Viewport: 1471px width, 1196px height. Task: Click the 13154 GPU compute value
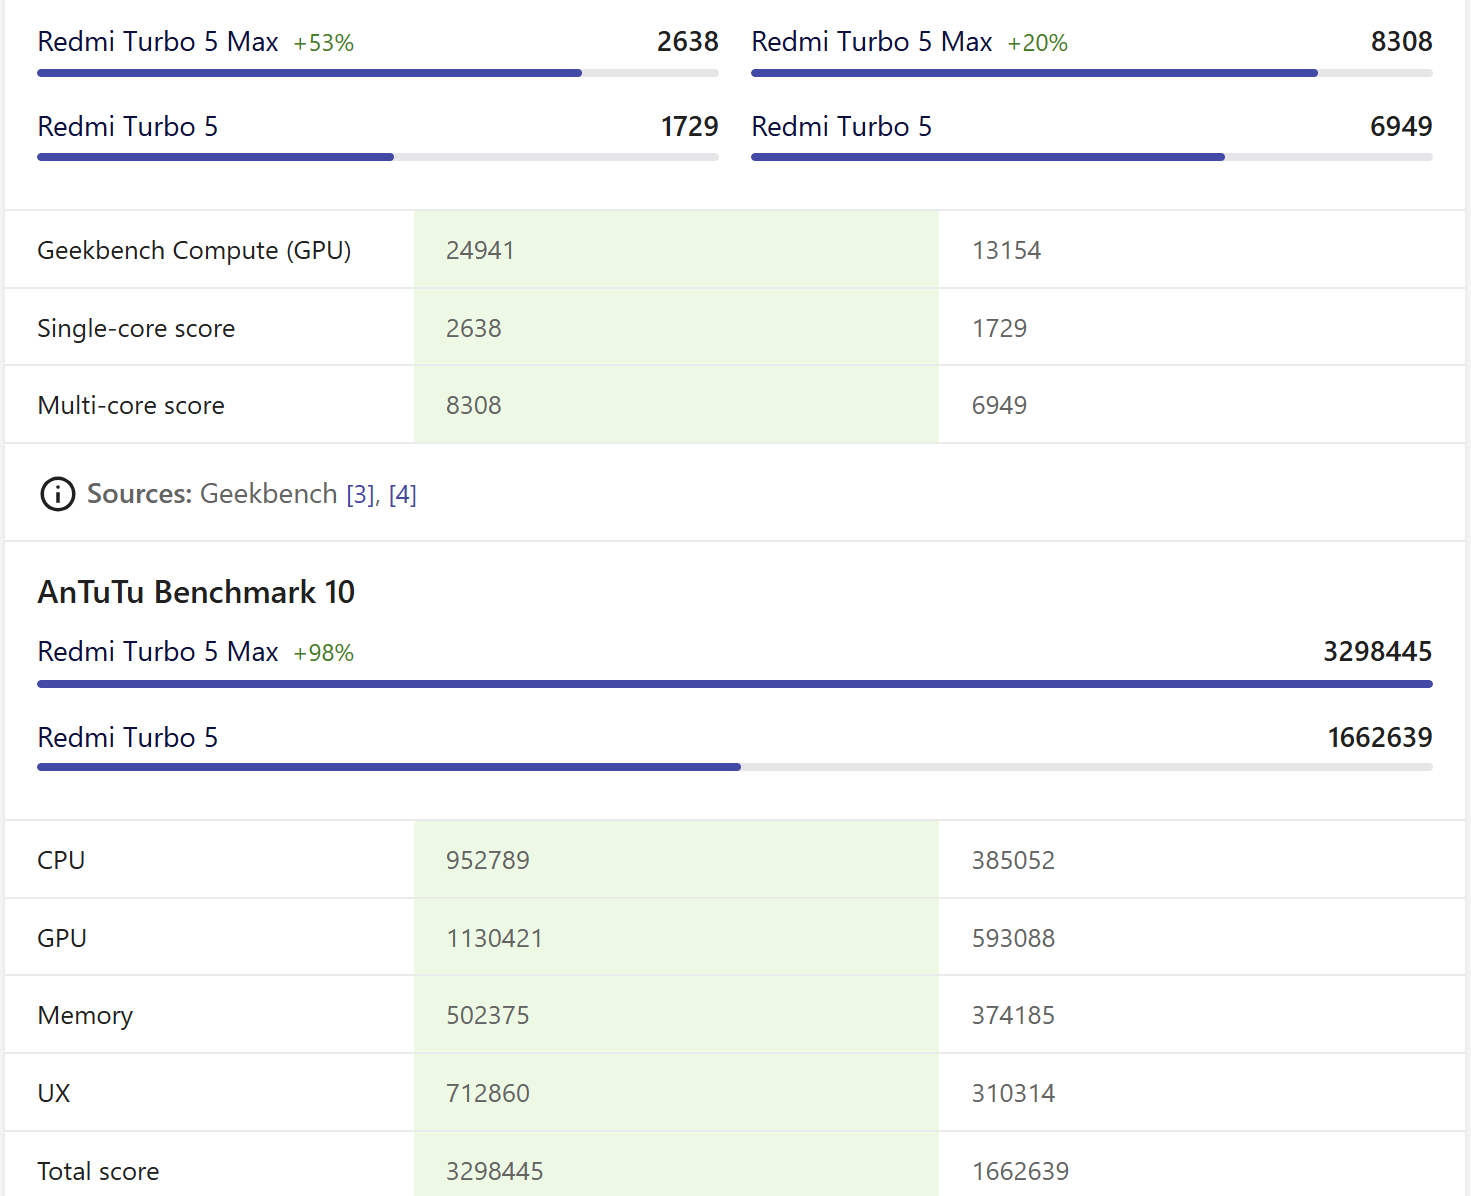[x=1006, y=250]
